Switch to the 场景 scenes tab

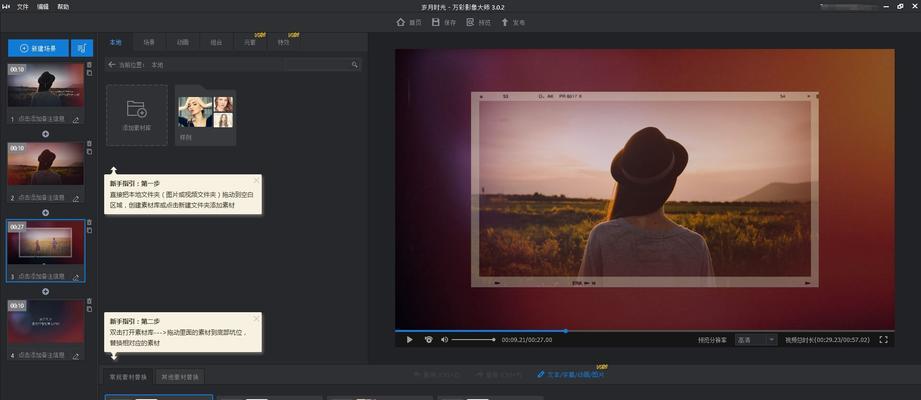point(149,42)
